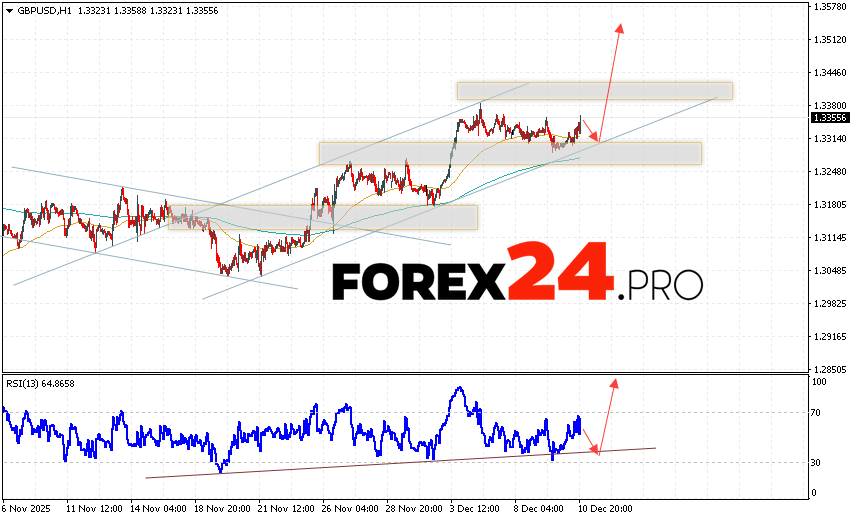Click the OHLC values 1.33231 1.33588 text

tap(112, 11)
